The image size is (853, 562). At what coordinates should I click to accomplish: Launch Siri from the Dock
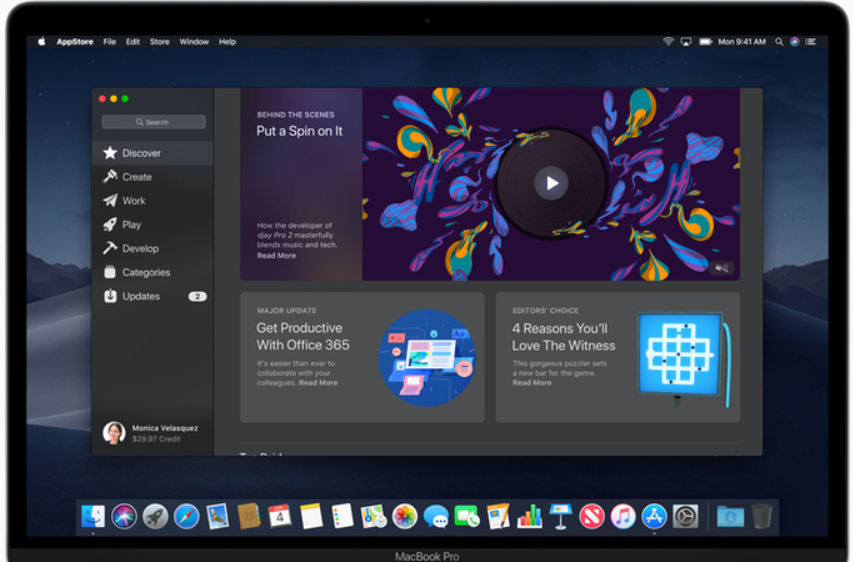coord(124,516)
